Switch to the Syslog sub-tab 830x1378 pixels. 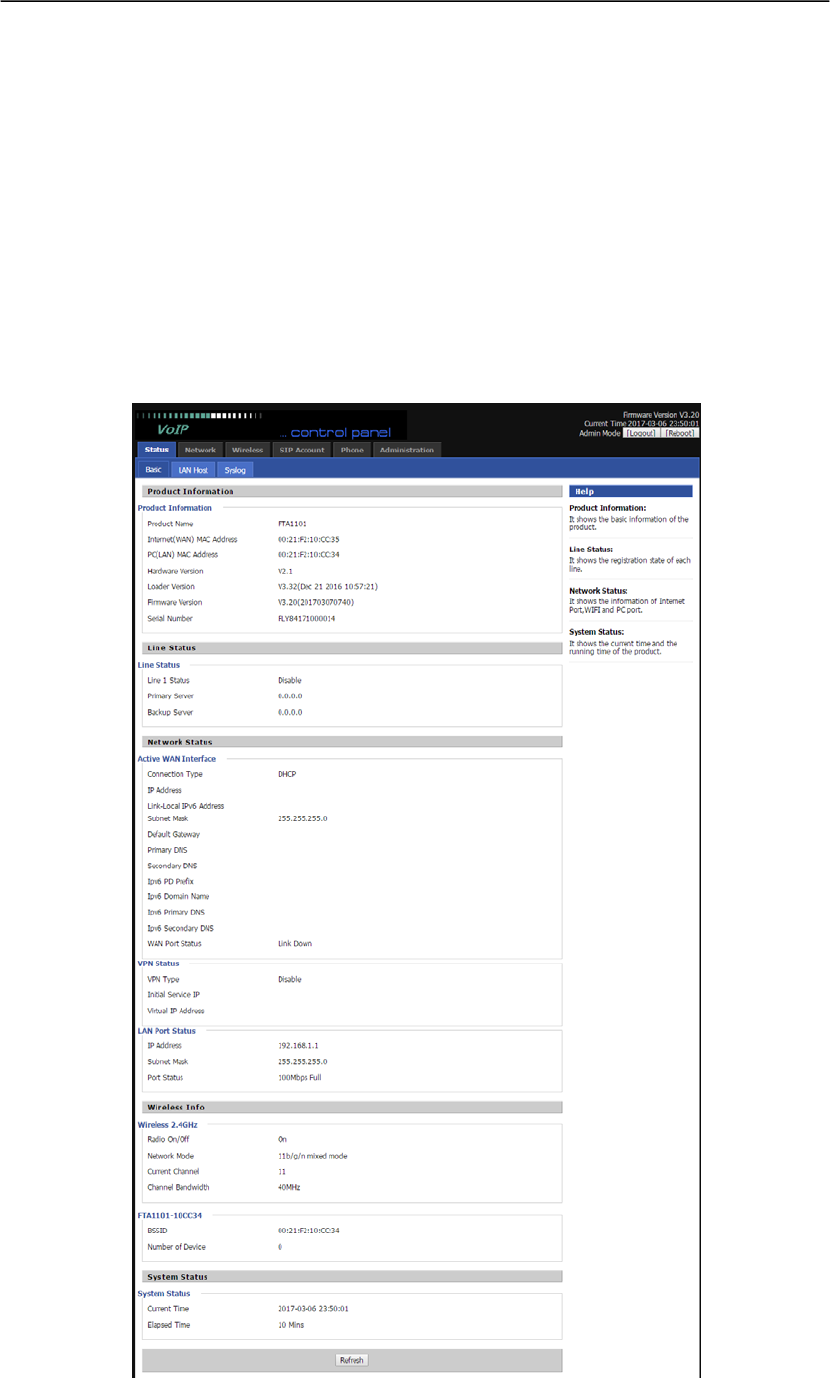click(235, 469)
